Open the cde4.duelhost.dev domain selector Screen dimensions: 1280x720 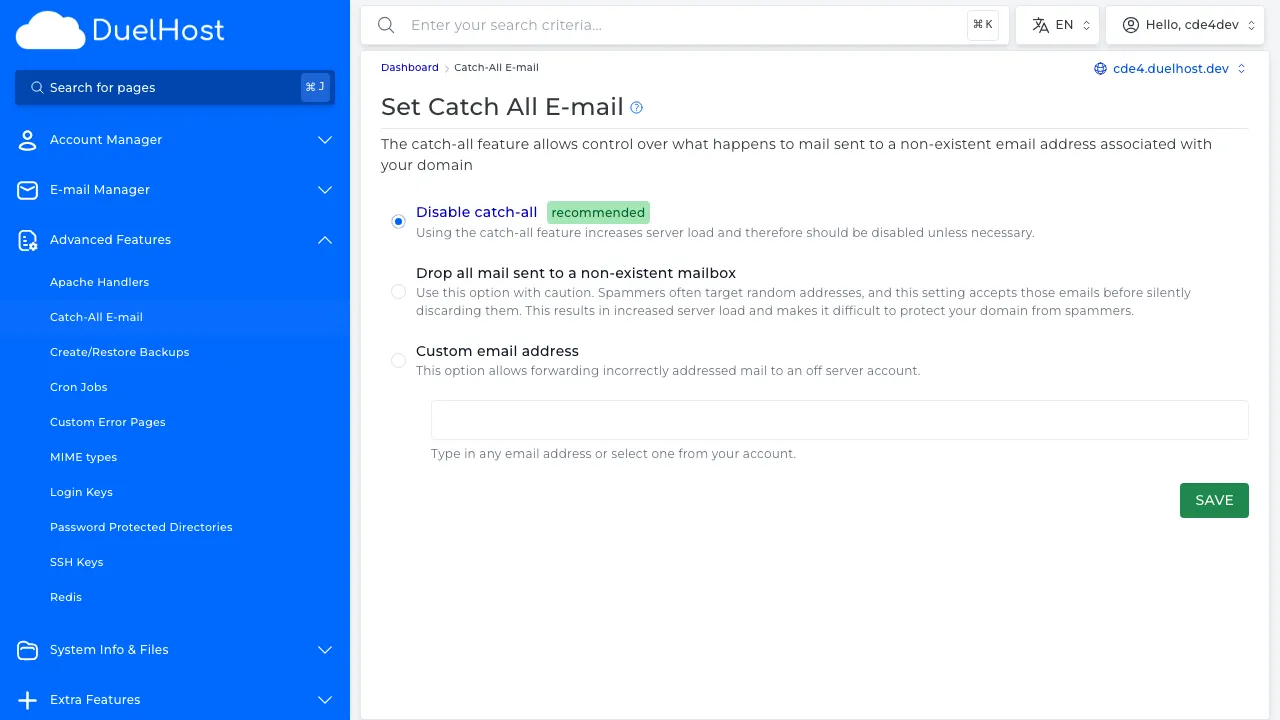click(x=1168, y=67)
